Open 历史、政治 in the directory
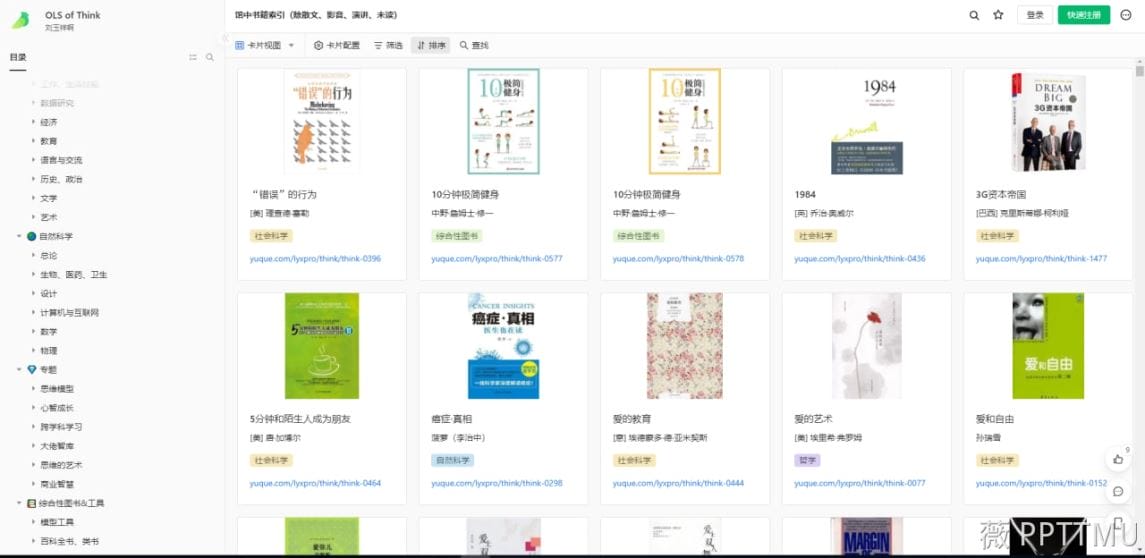 (61, 179)
